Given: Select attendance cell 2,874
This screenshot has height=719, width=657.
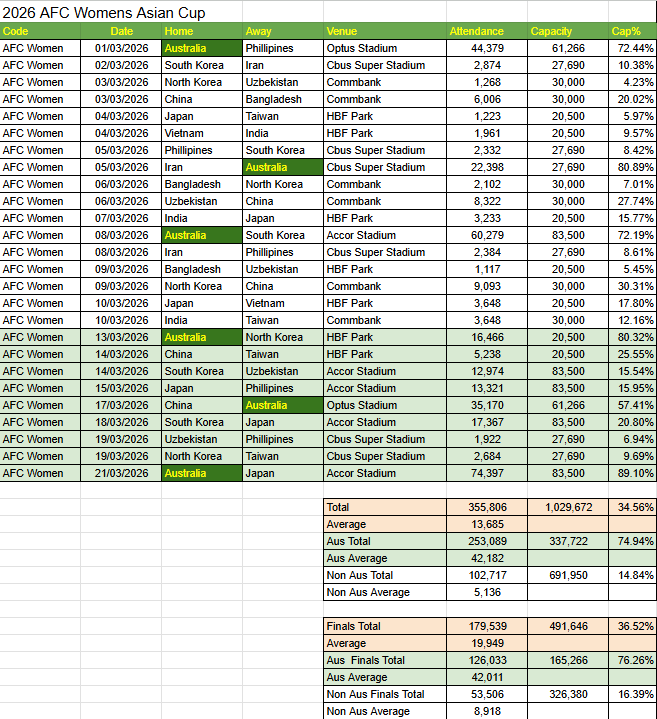Looking at the screenshot, I should point(487,65).
